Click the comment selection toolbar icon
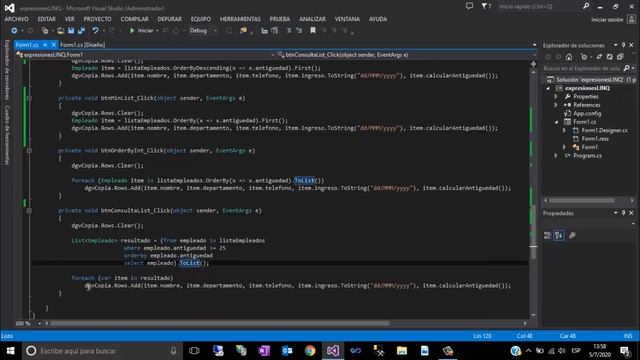Image resolution: width=640 pixels, height=360 pixels. coord(289,31)
